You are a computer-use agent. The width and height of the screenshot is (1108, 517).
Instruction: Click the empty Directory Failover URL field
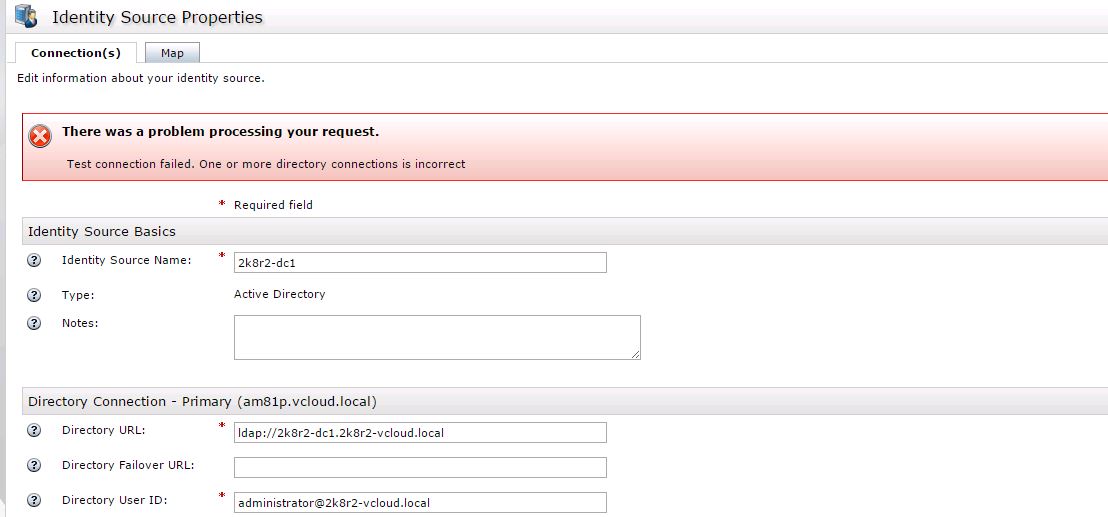pyautogui.click(x=420, y=467)
